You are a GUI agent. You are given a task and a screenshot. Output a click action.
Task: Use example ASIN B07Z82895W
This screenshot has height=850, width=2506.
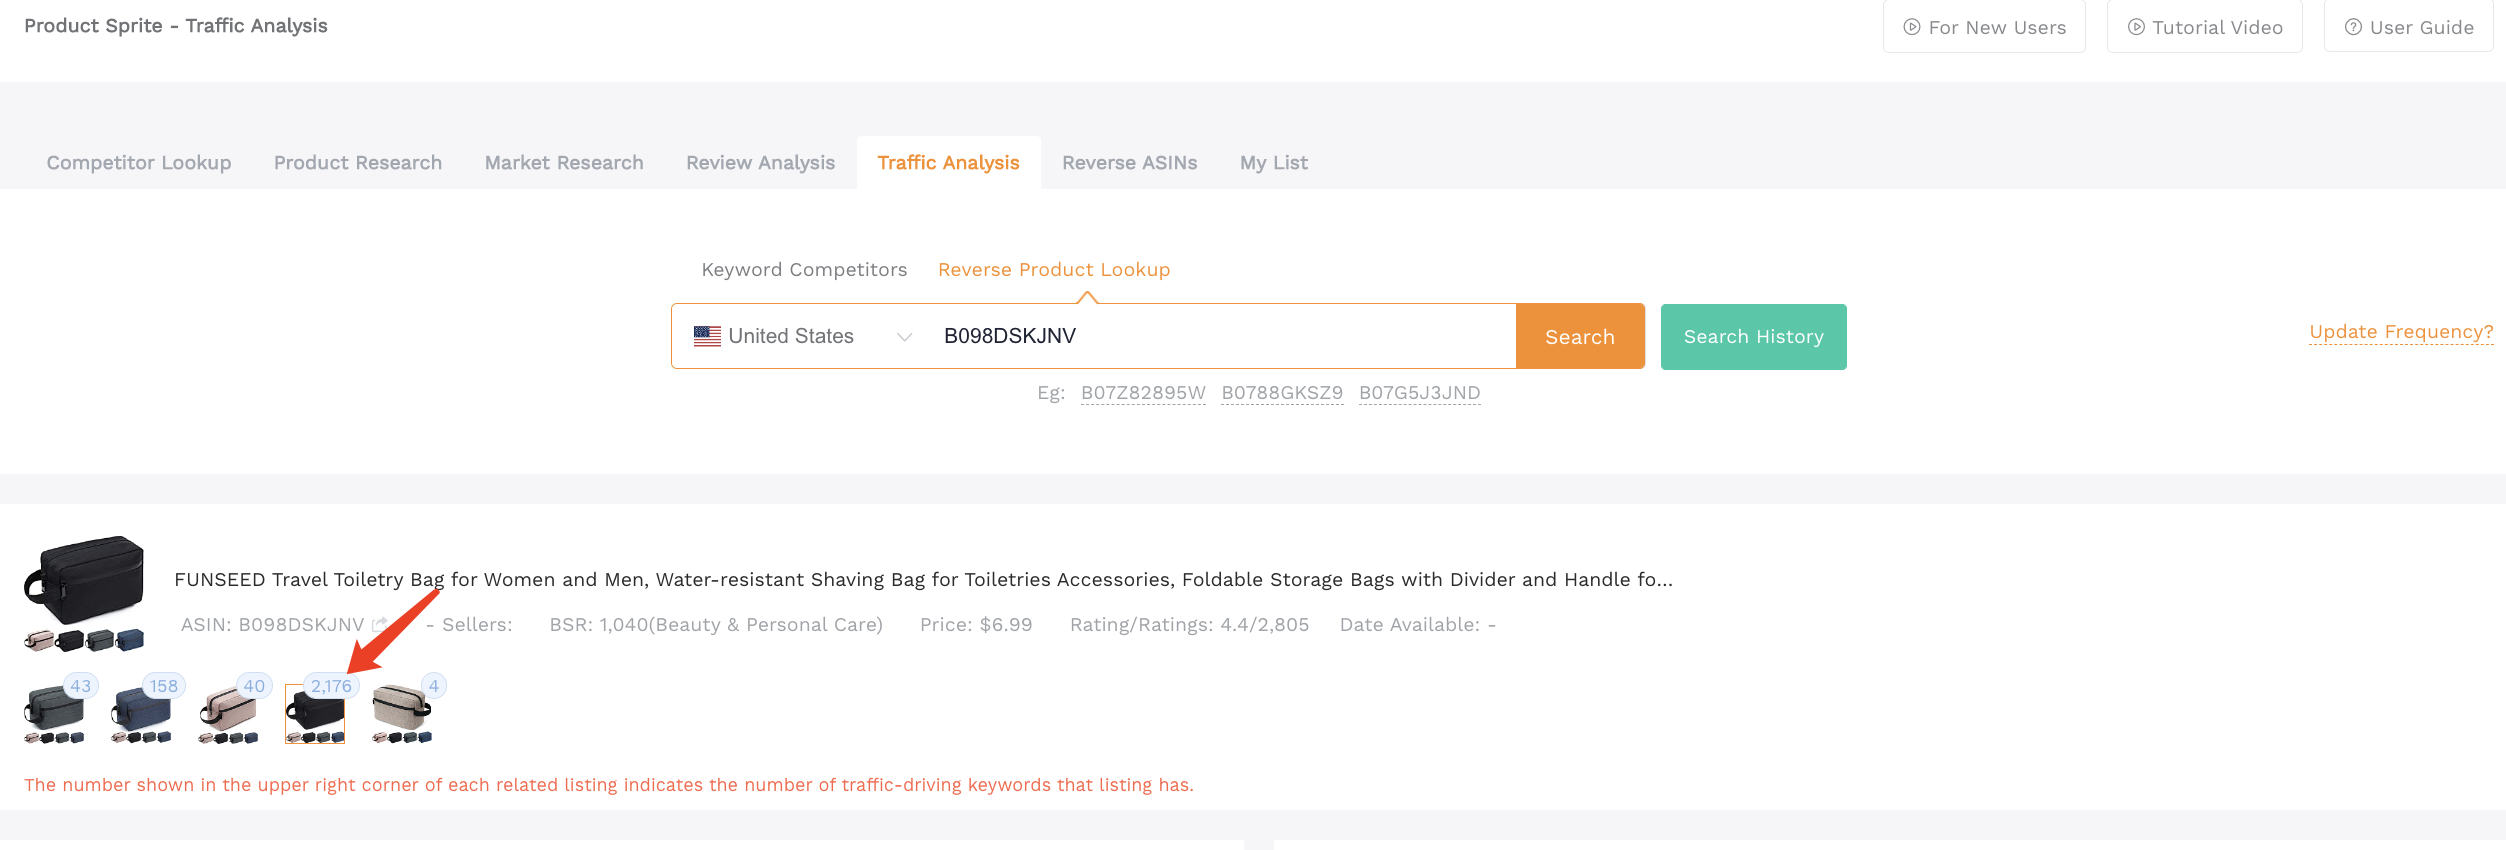pos(1143,392)
